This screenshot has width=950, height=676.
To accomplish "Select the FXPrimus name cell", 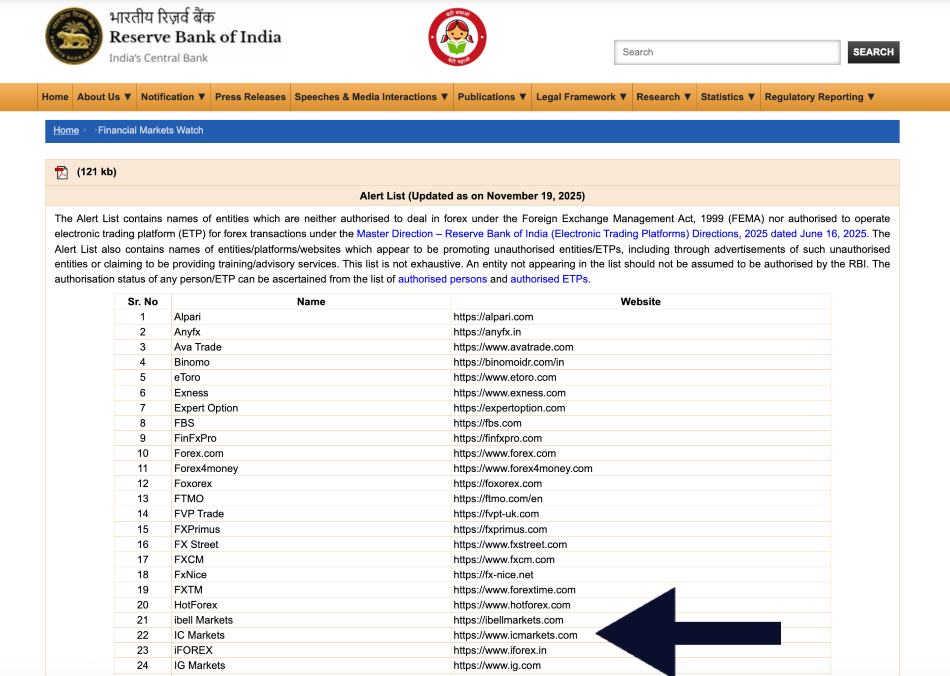I will click(311, 529).
